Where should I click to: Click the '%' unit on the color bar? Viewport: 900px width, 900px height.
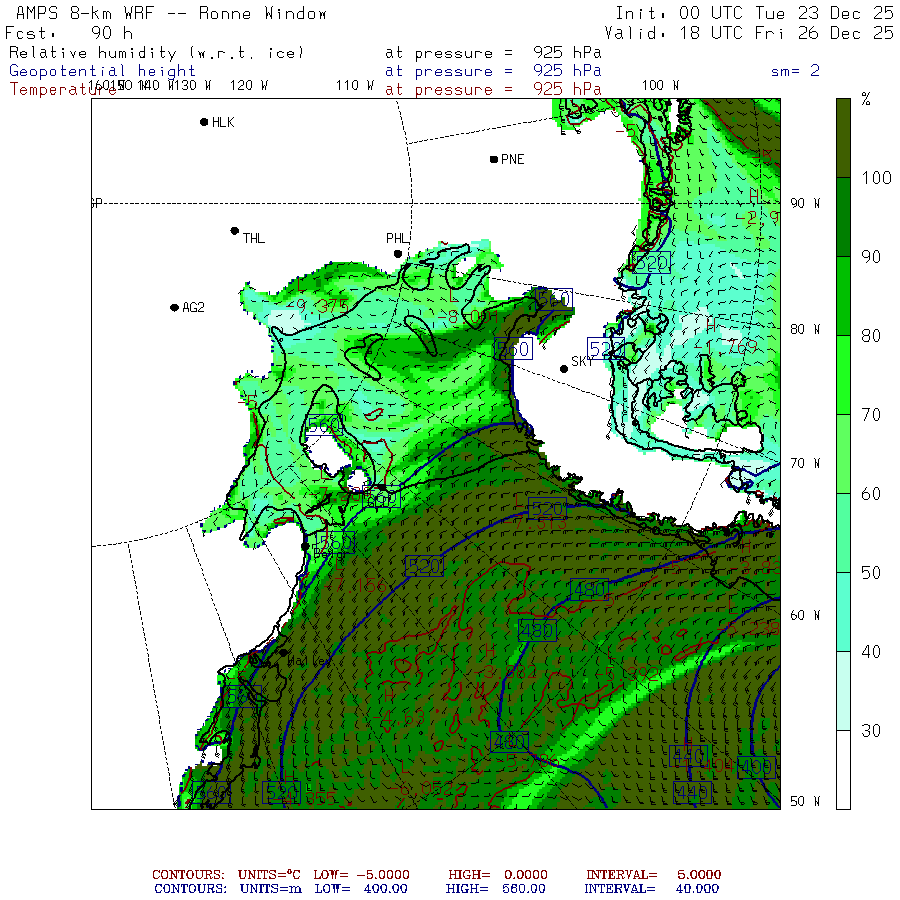[866, 100]
